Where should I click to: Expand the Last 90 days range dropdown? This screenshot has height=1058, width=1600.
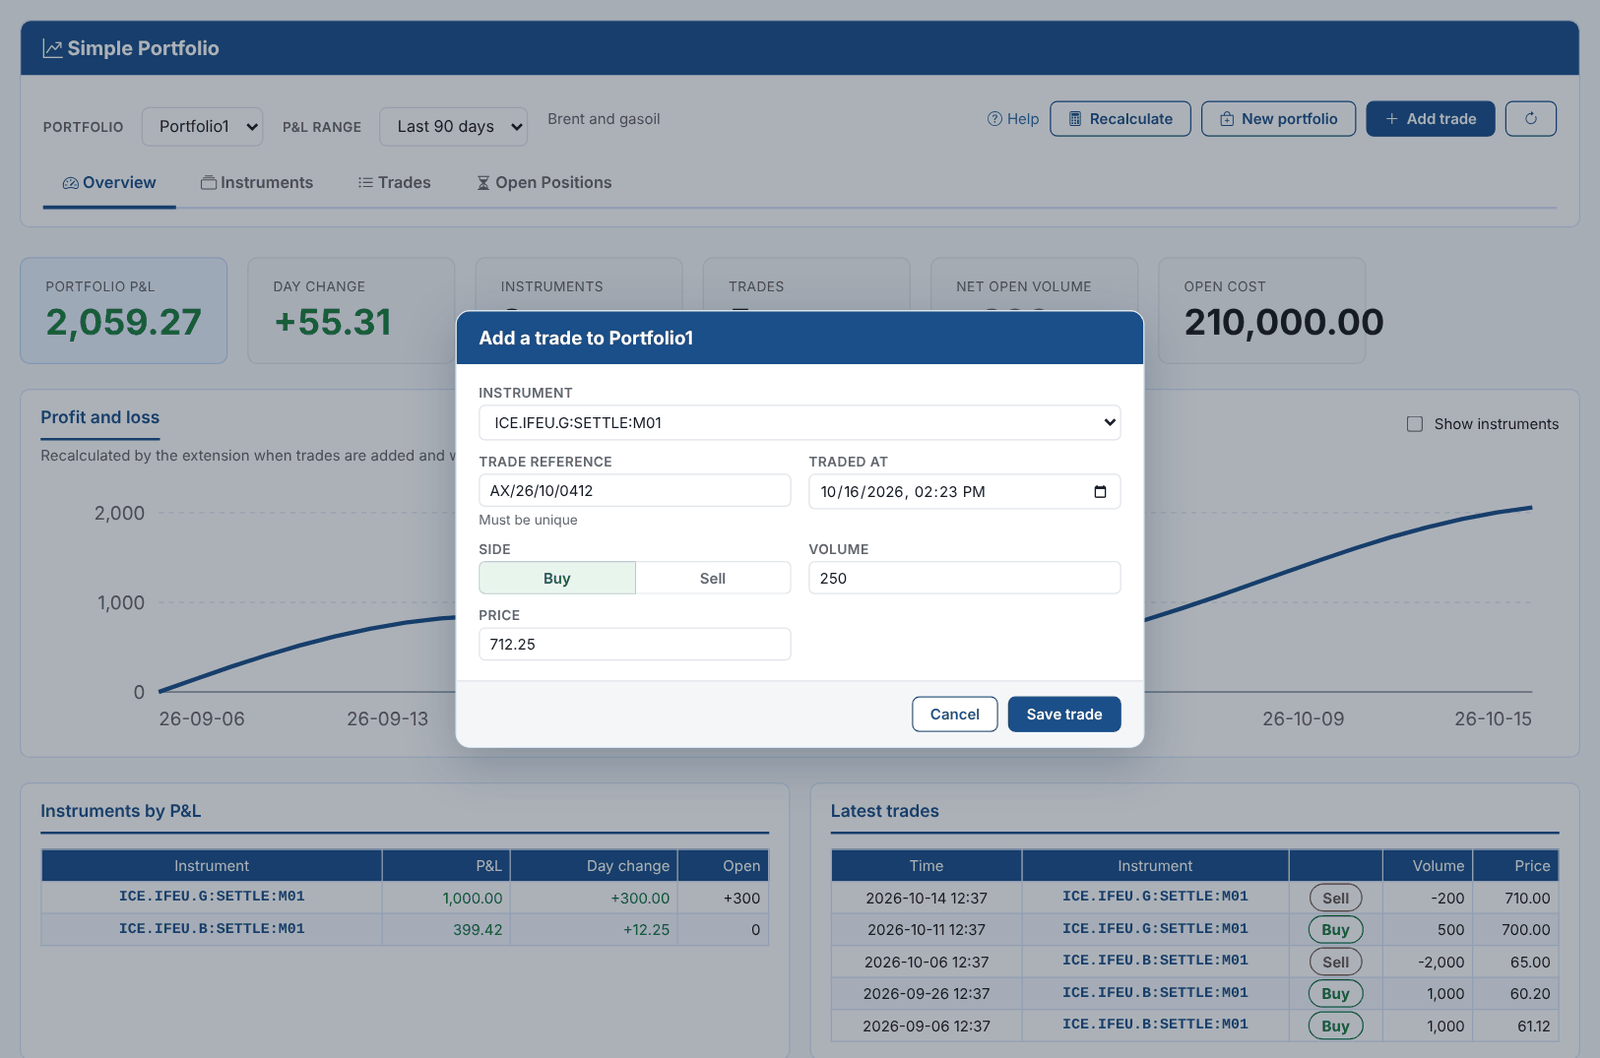tap(454, 127)
